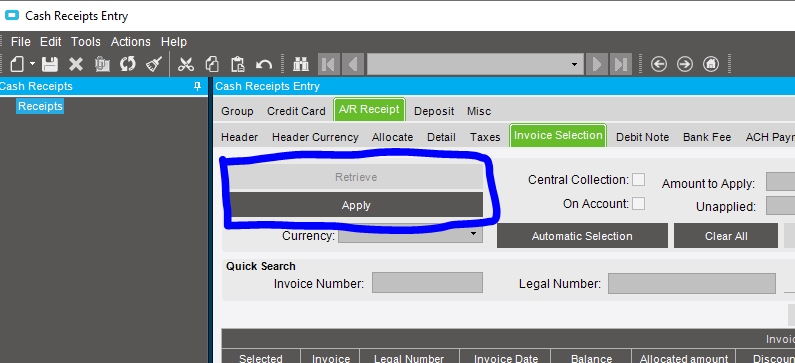Click the Invoice column header
The image size is (795, 363).
point(331,356)
